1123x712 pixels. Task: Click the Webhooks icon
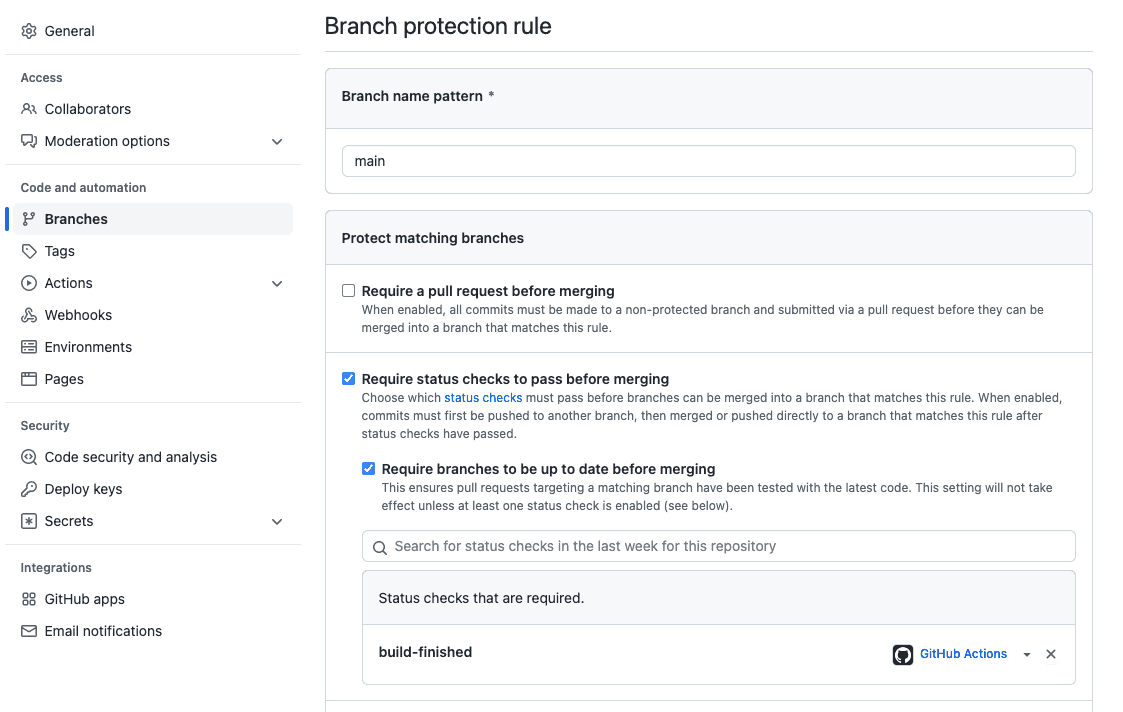click(29, 315)
